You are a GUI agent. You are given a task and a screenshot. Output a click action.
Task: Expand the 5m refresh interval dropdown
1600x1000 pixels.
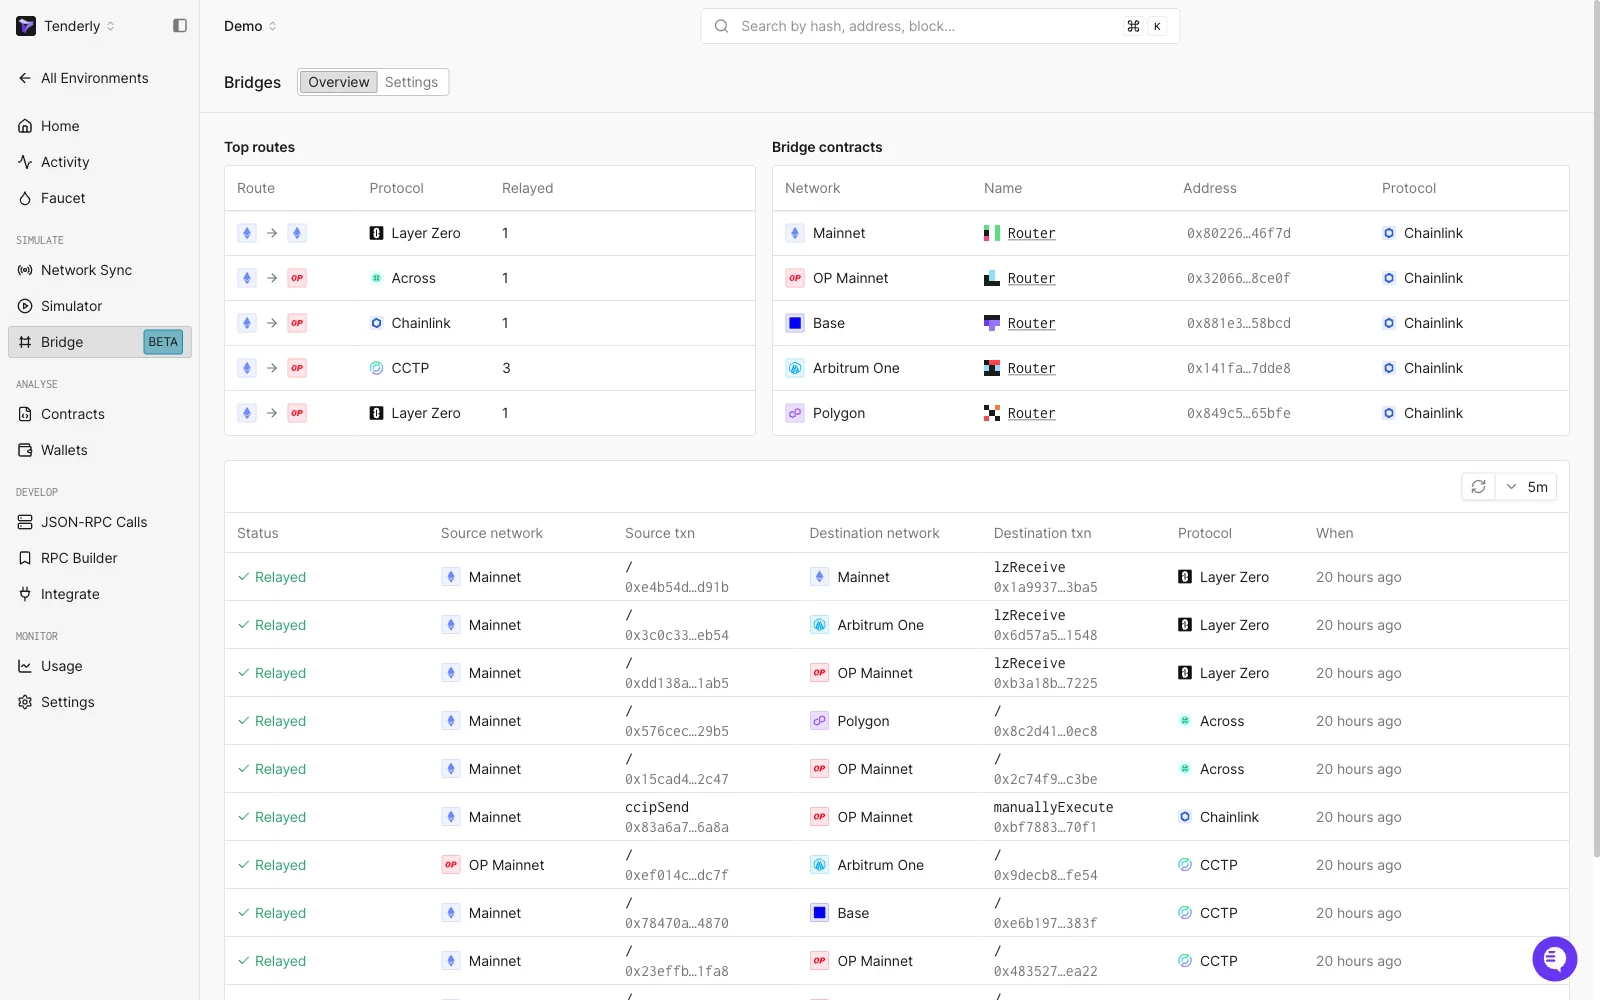[1526, 487]
